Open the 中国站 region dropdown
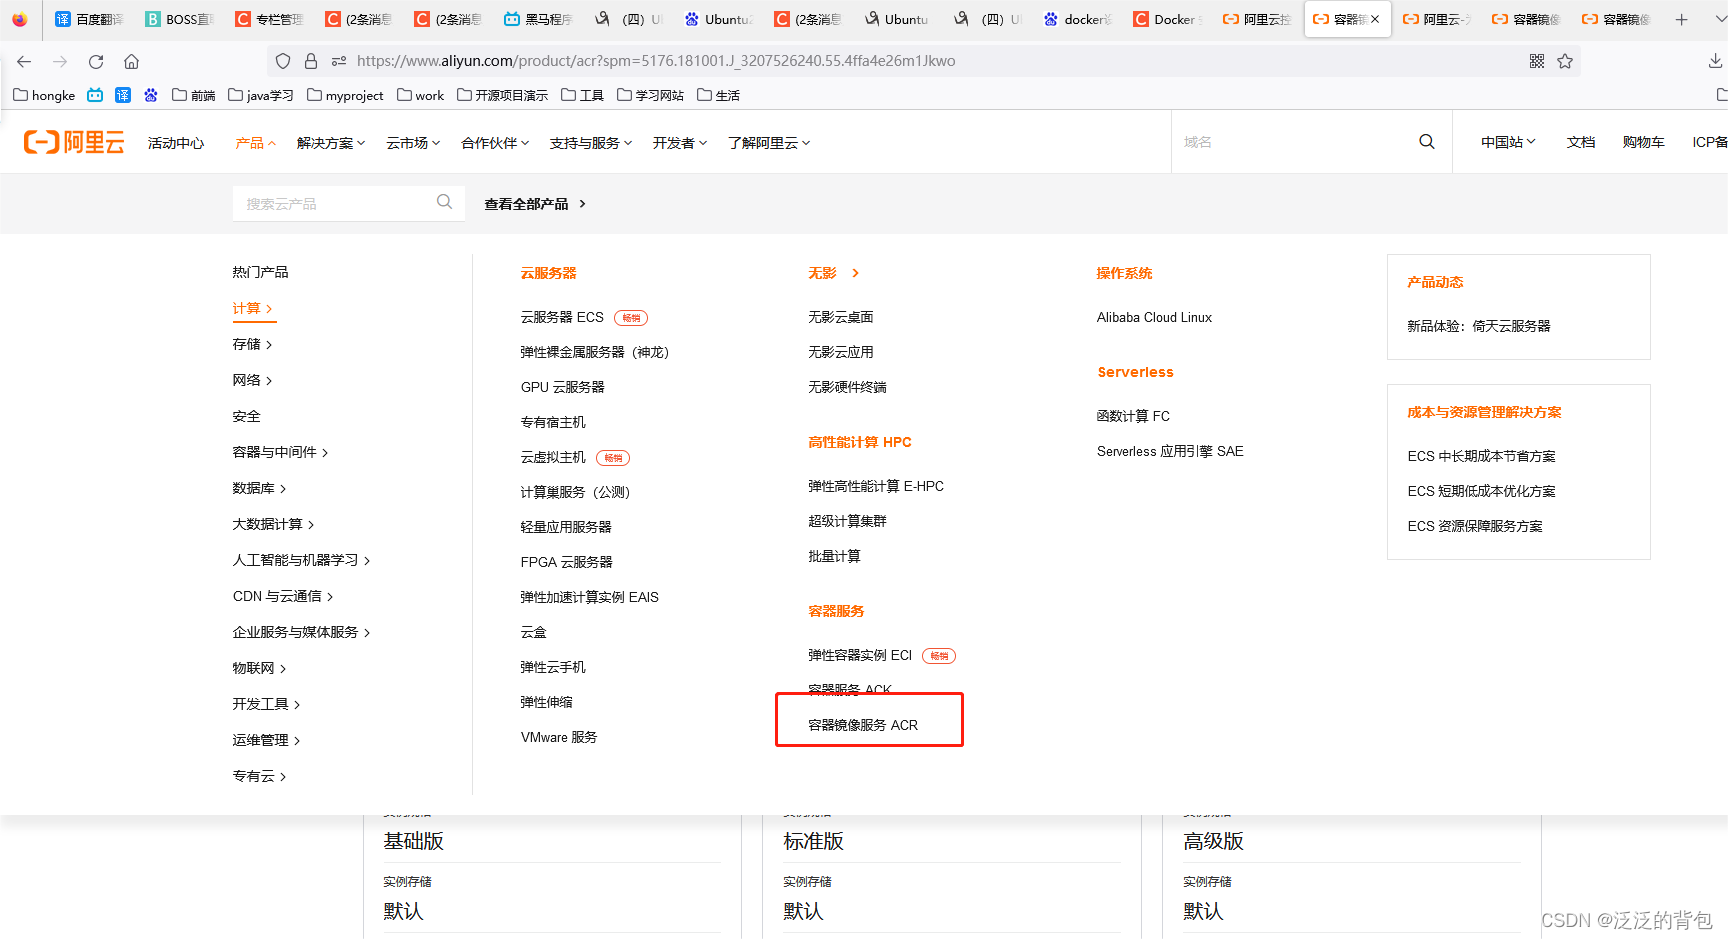 [1508, 141]
